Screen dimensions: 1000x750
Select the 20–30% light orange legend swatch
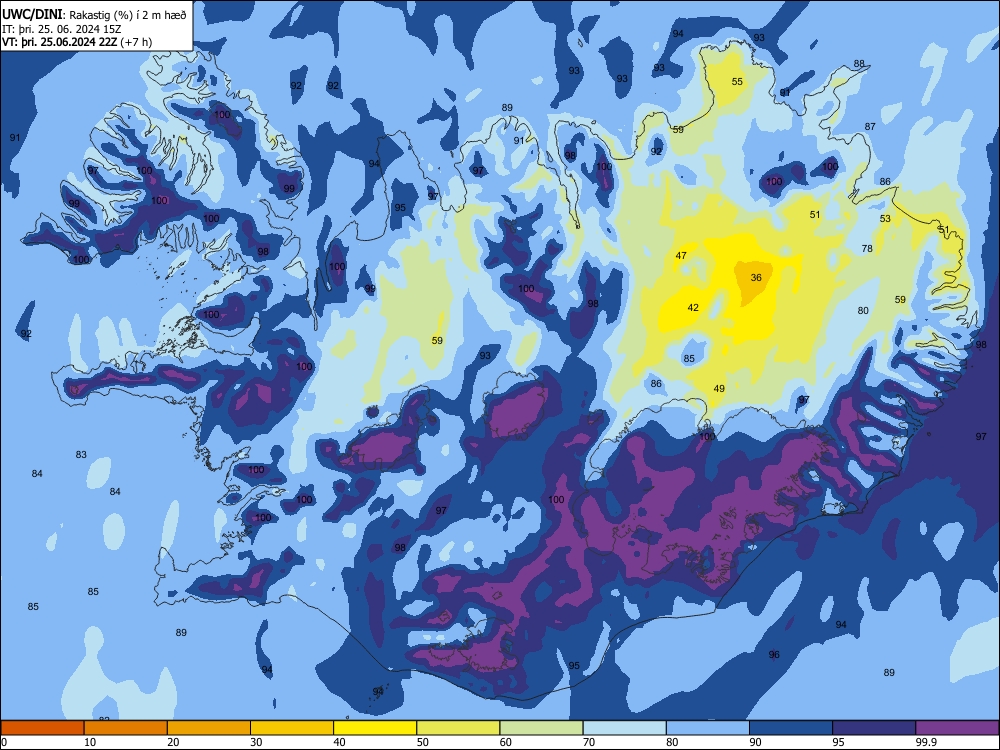(x=209, y=728)
